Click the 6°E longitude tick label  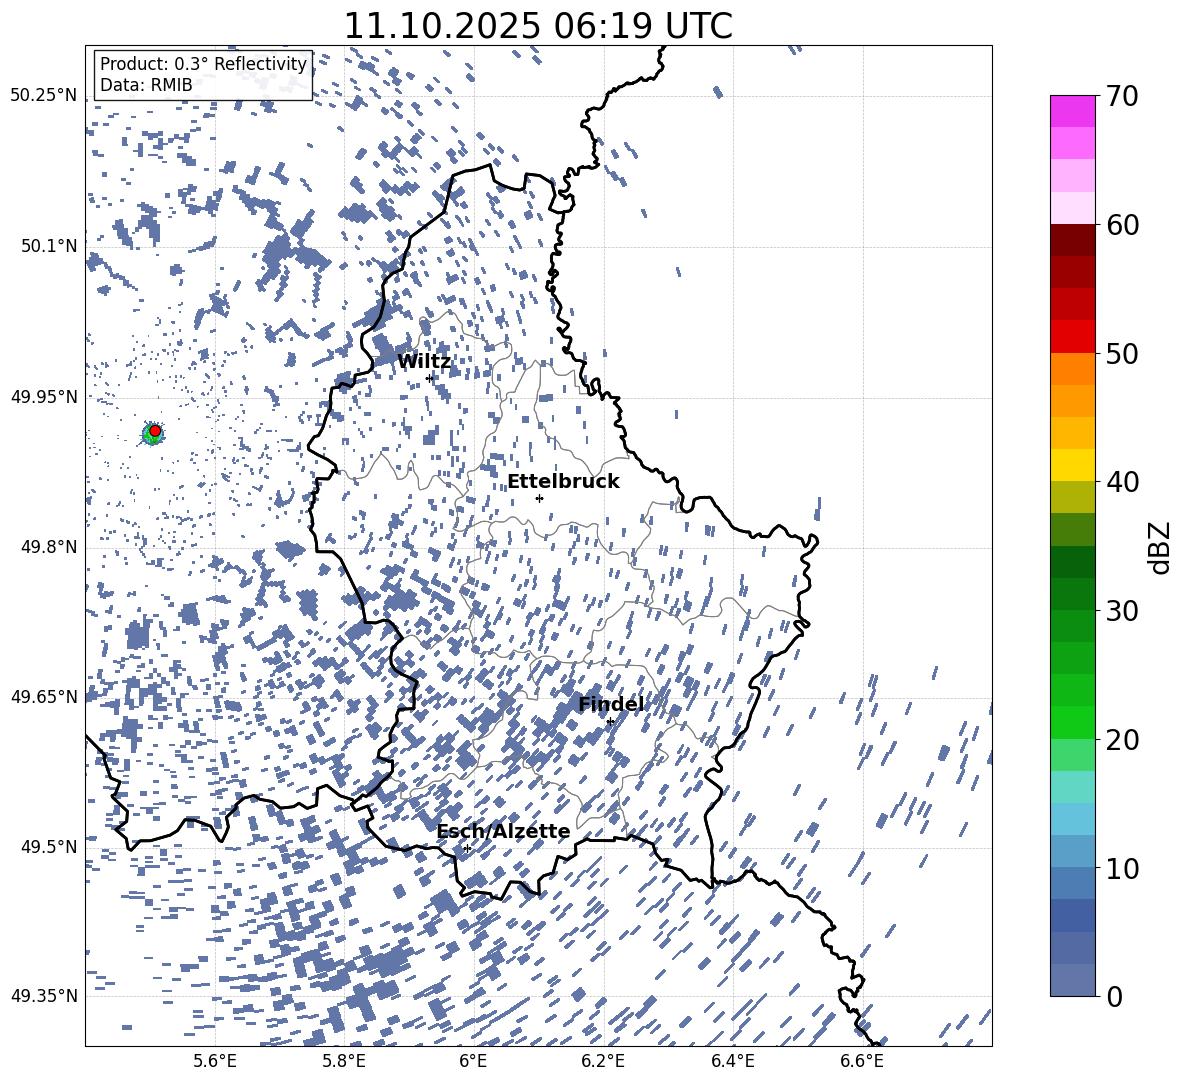point(473,1061)
